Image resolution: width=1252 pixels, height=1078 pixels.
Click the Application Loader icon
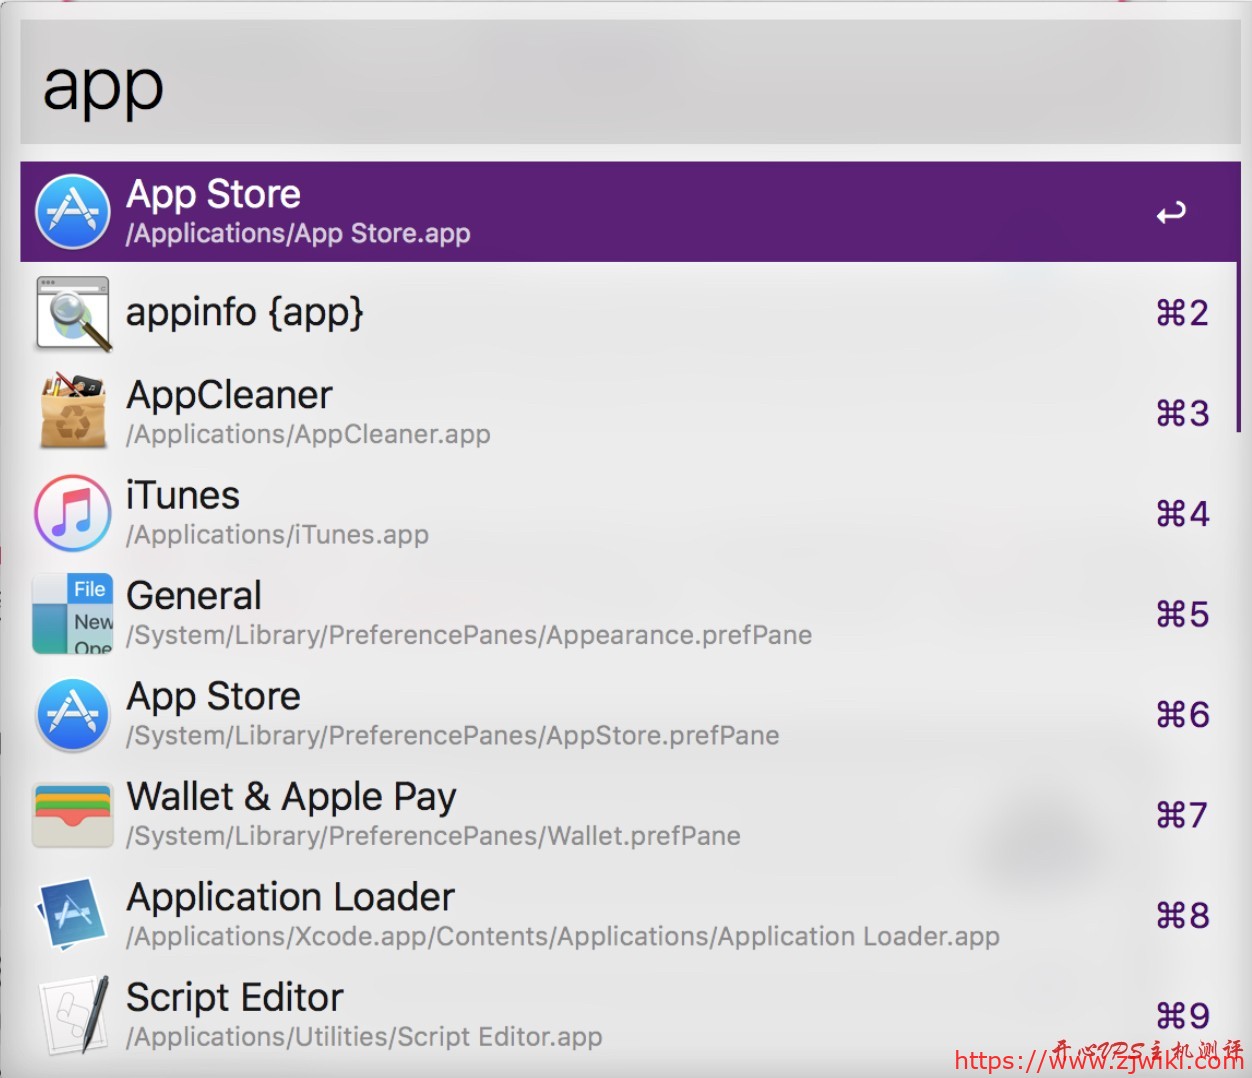click(x=73, y=915)
